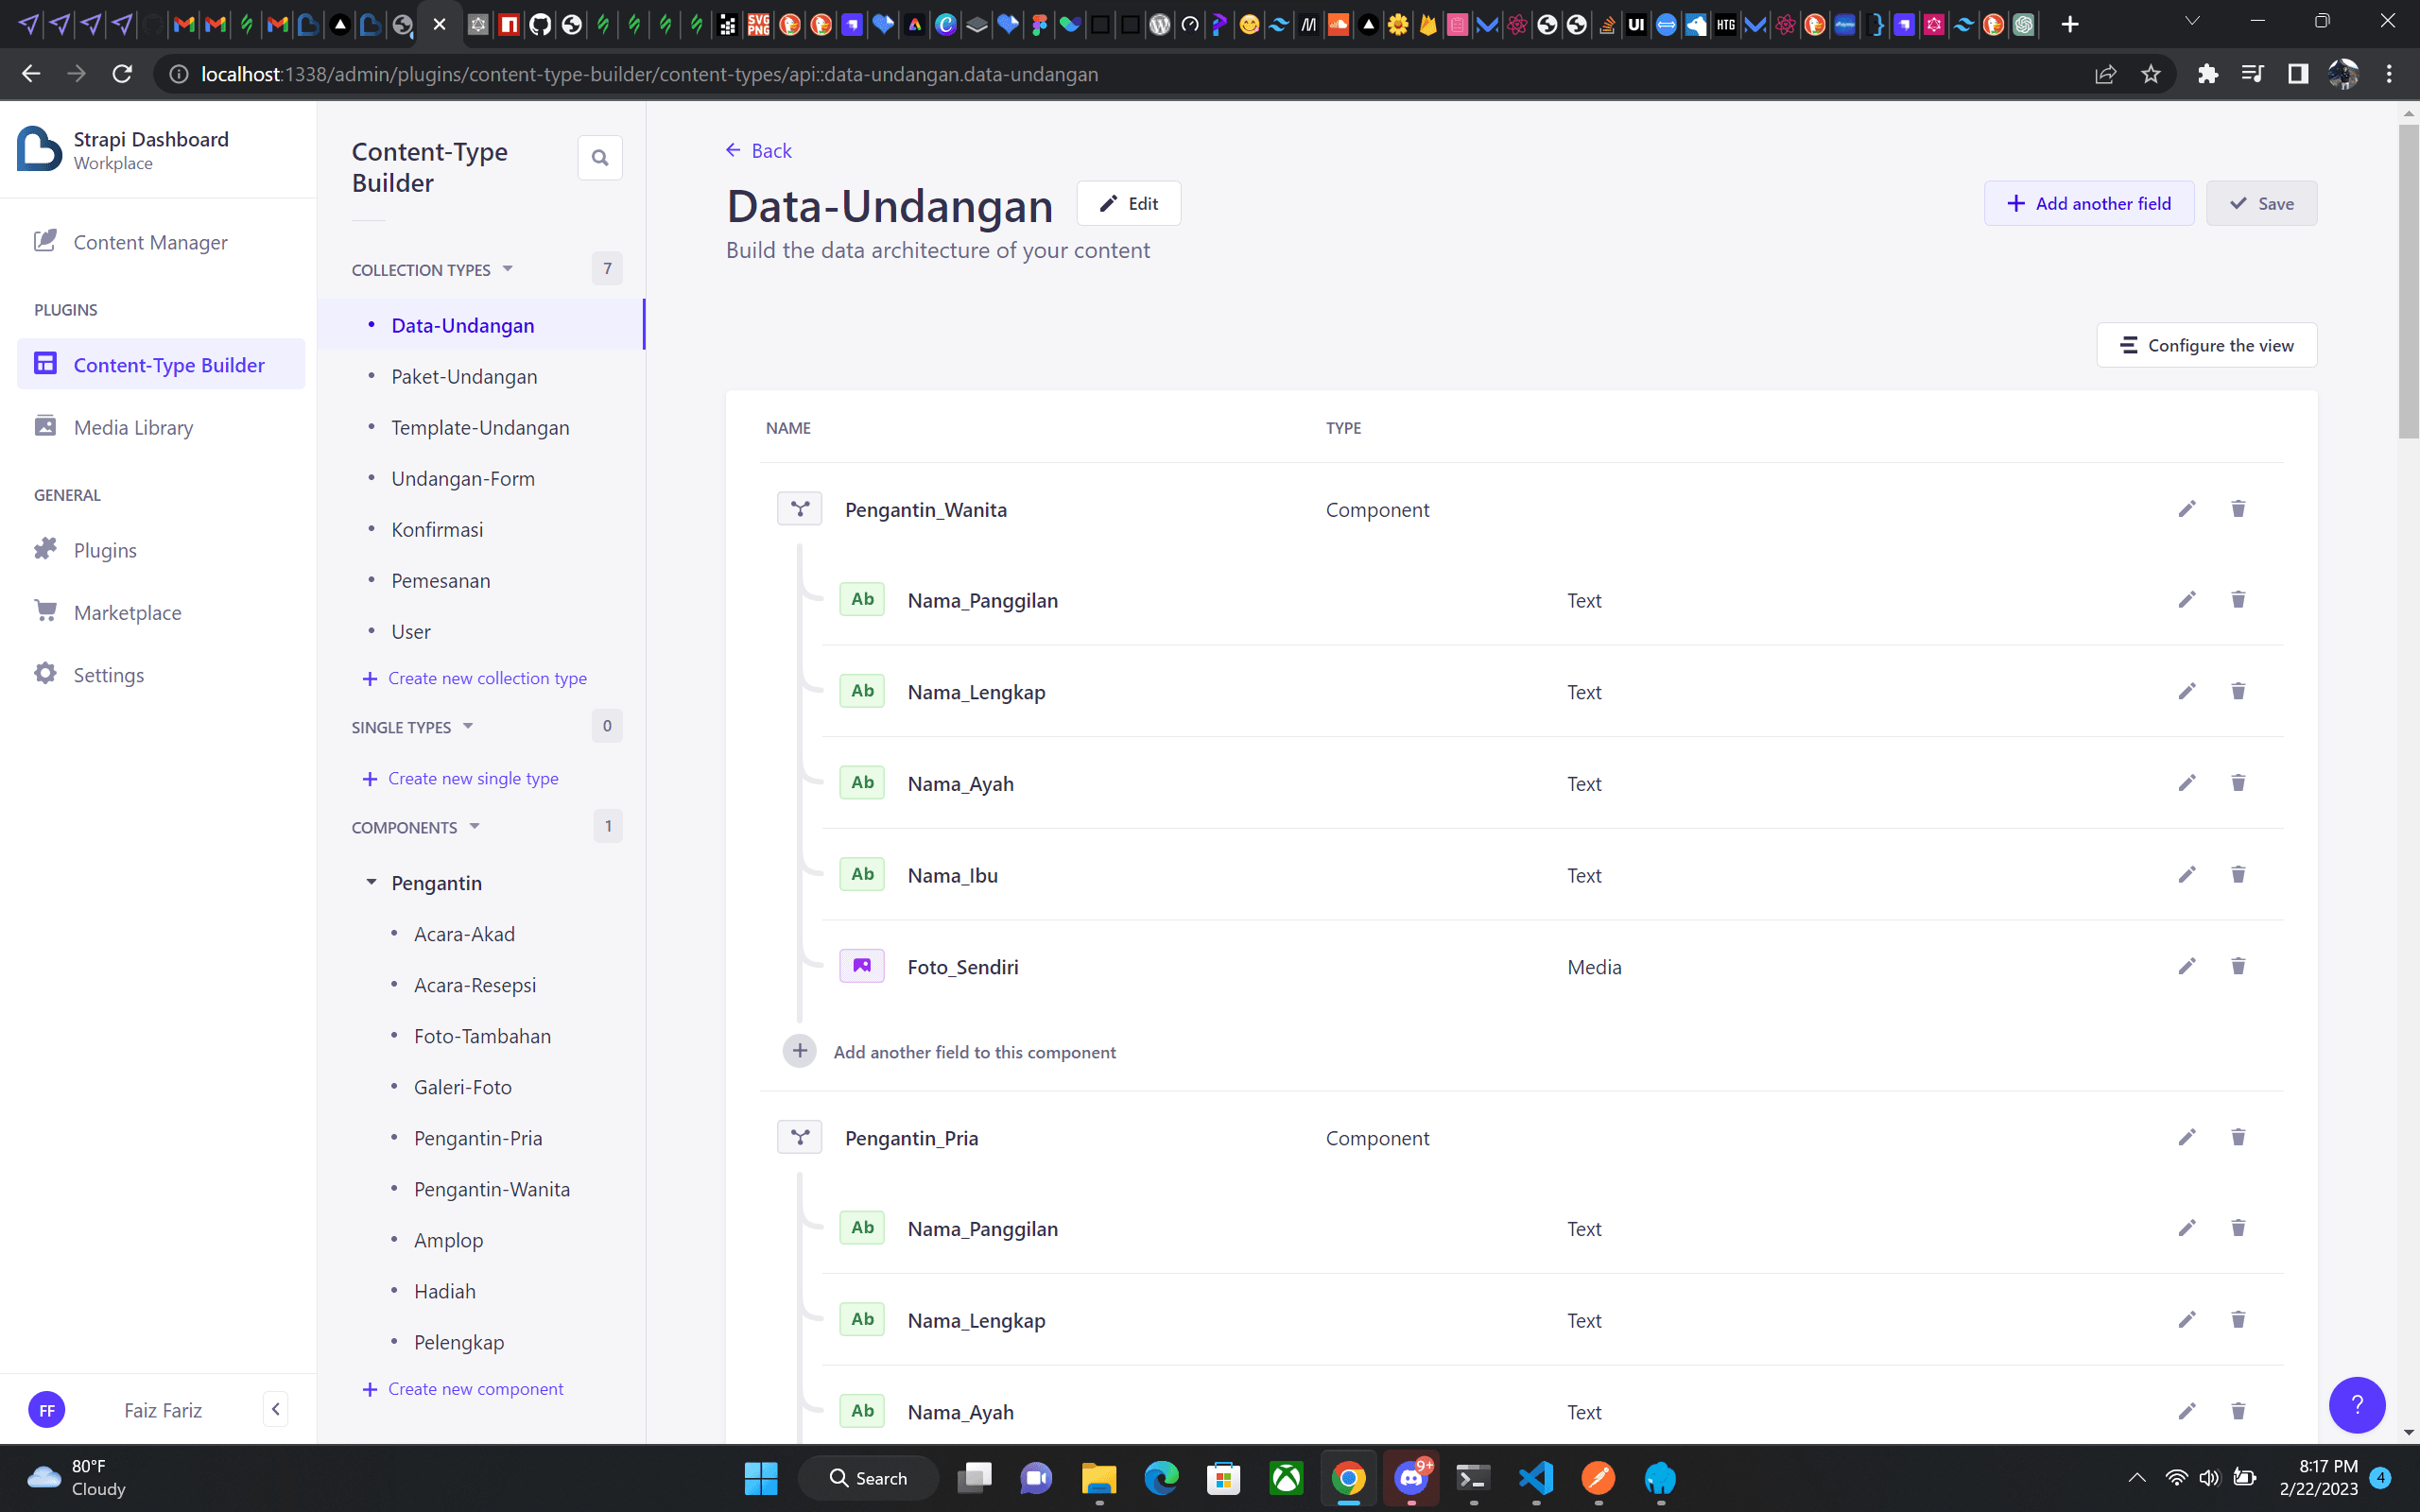Image resolution: width=2420 pixels, height=1512 pixels.
Task: Click the browser address bar URL
Action: (649, 74)
